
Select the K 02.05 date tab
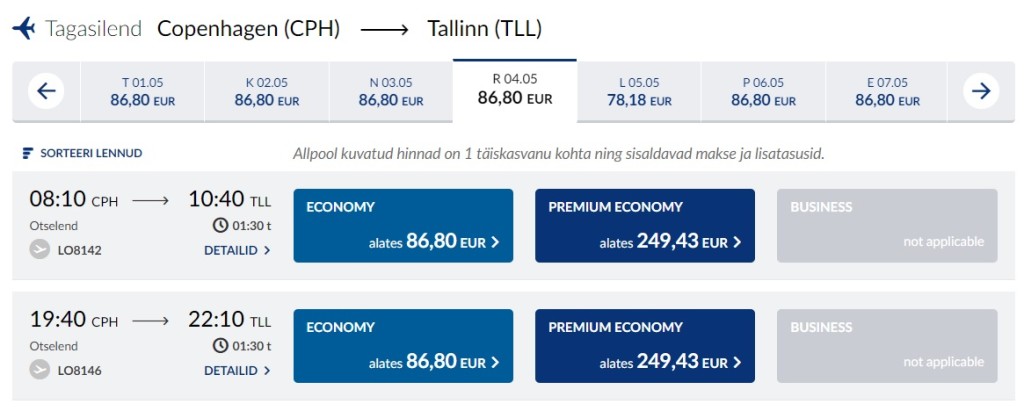coord(266,91)
